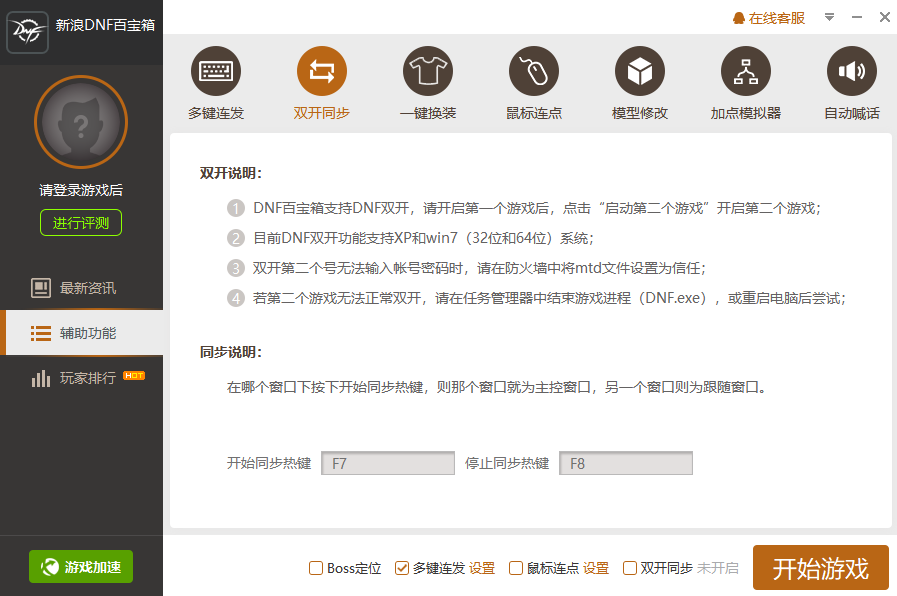Open the 加点模拟器 simulator icon
The image size is (897, 596).
pyautogui.click(x=745, y=72)
